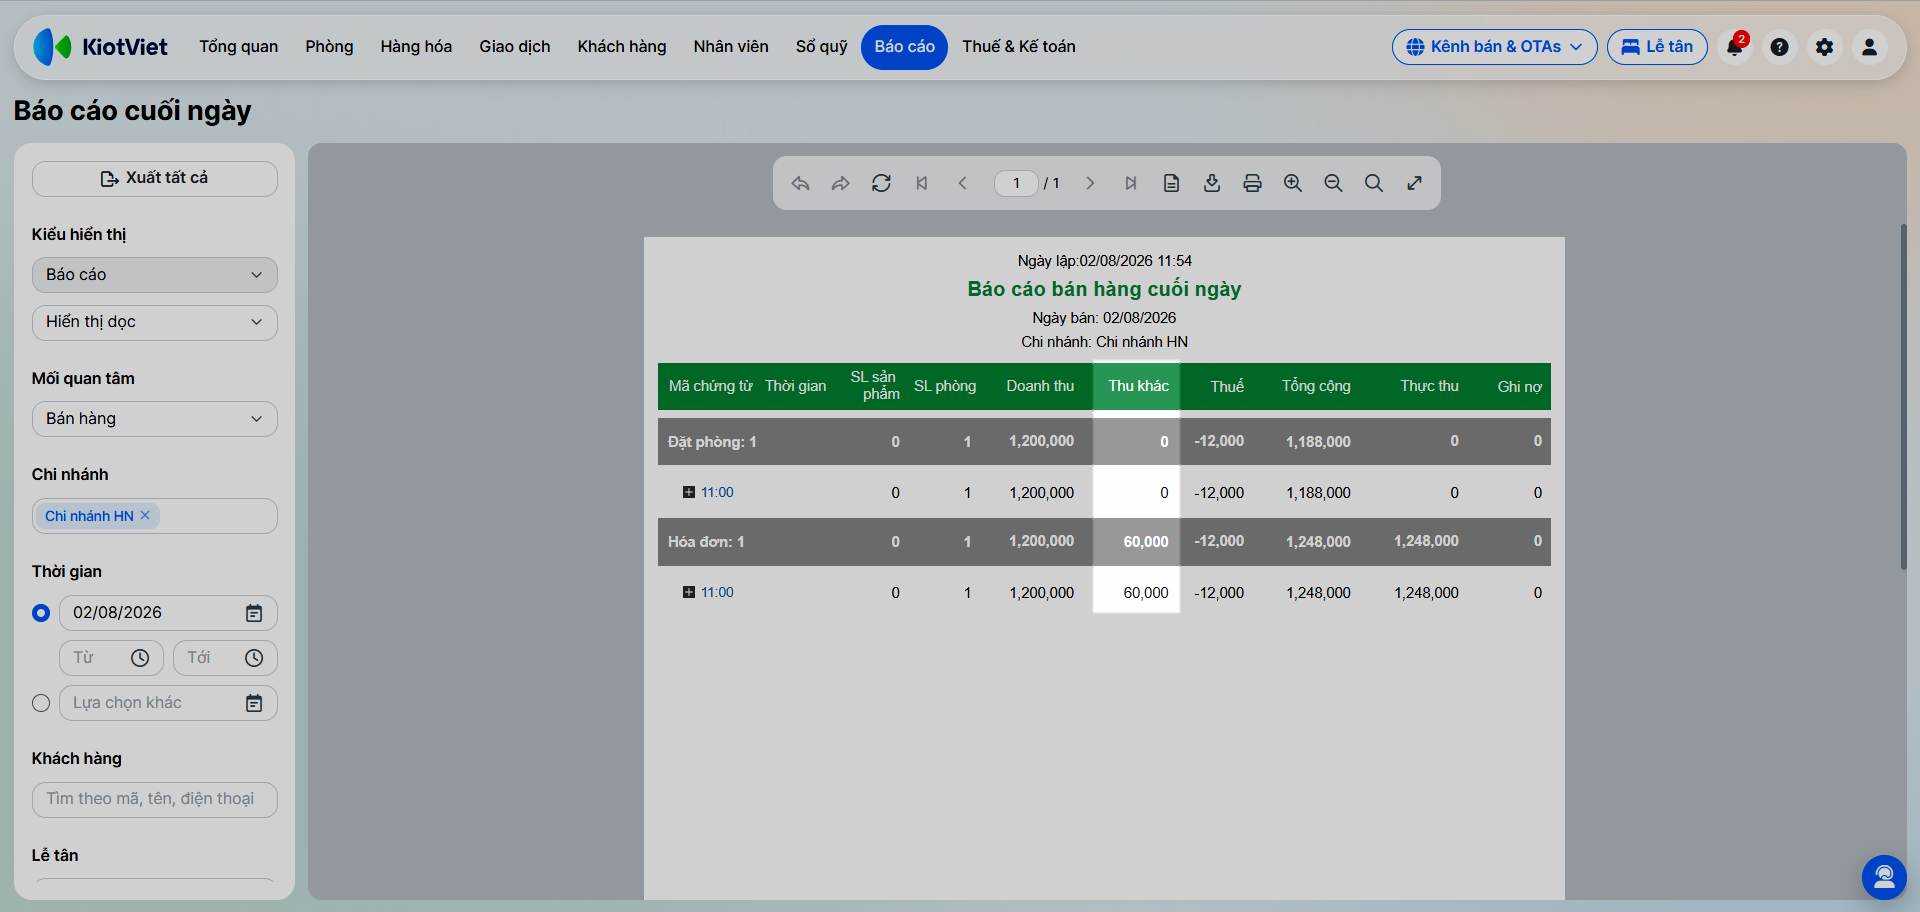Viewport: 1920px width, 912px height.
Task: Open Hàng hóa menu
Action: (x=416, y=47)
